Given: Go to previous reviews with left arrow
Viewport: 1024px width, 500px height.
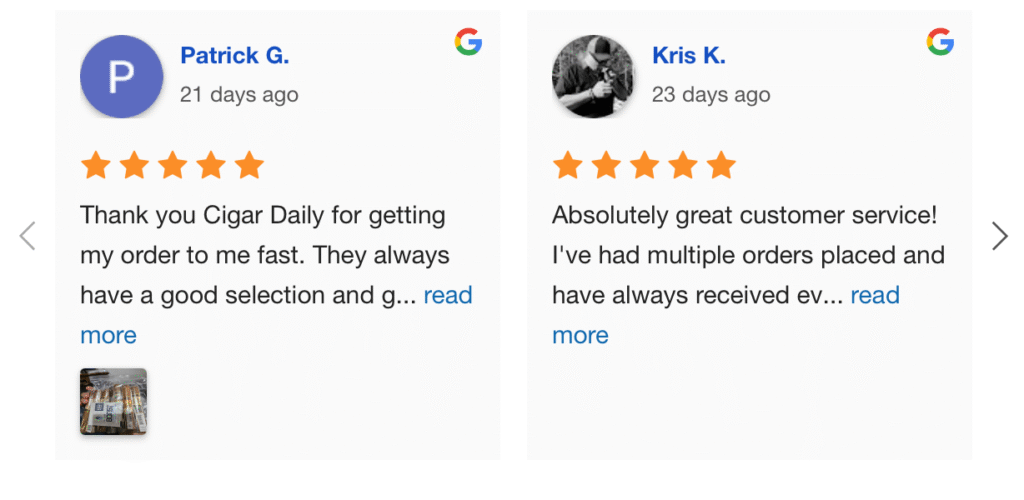Looking at the screenshot, I should coord(28,236).
